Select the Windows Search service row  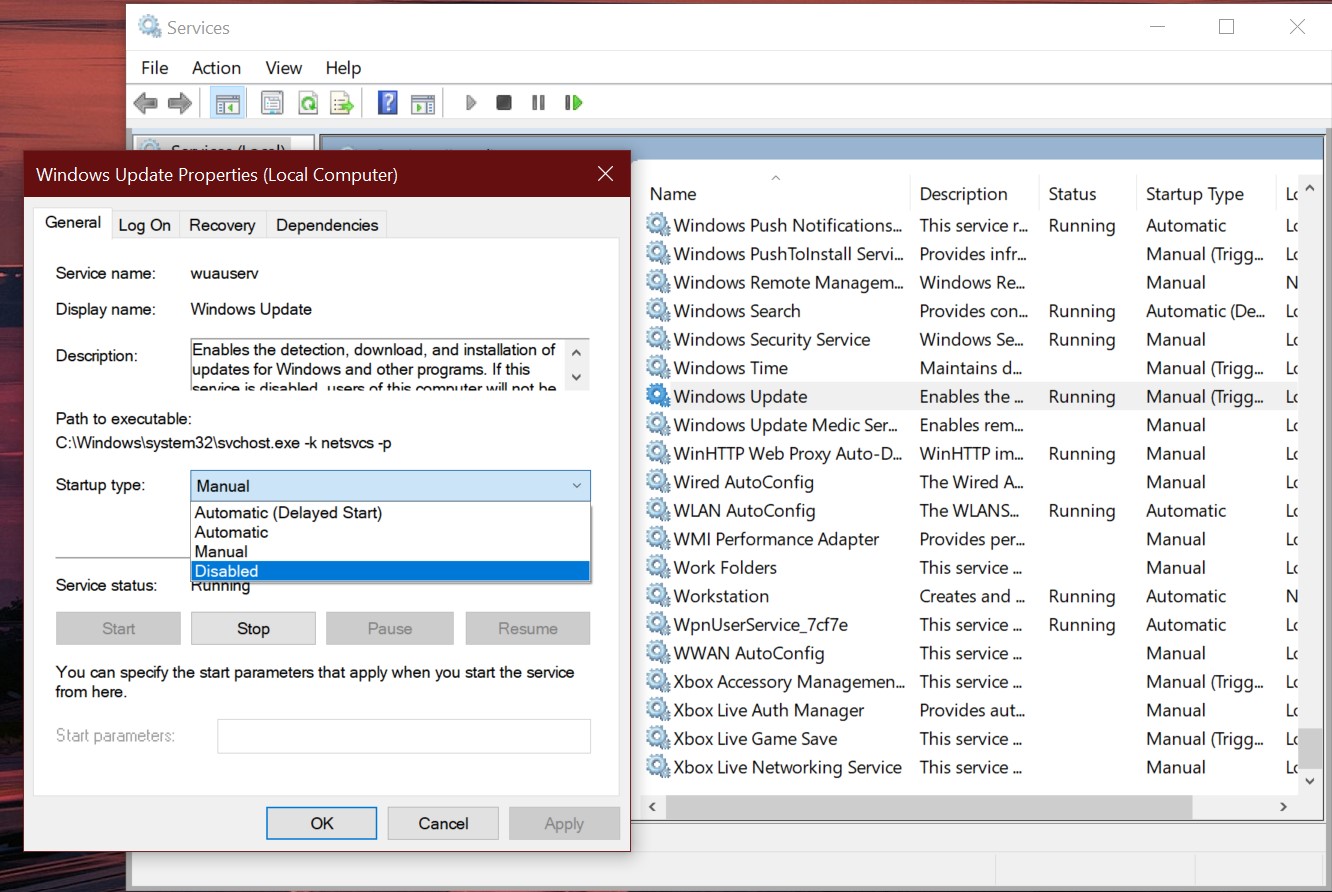pyautogui.click(x=737, y=311)
